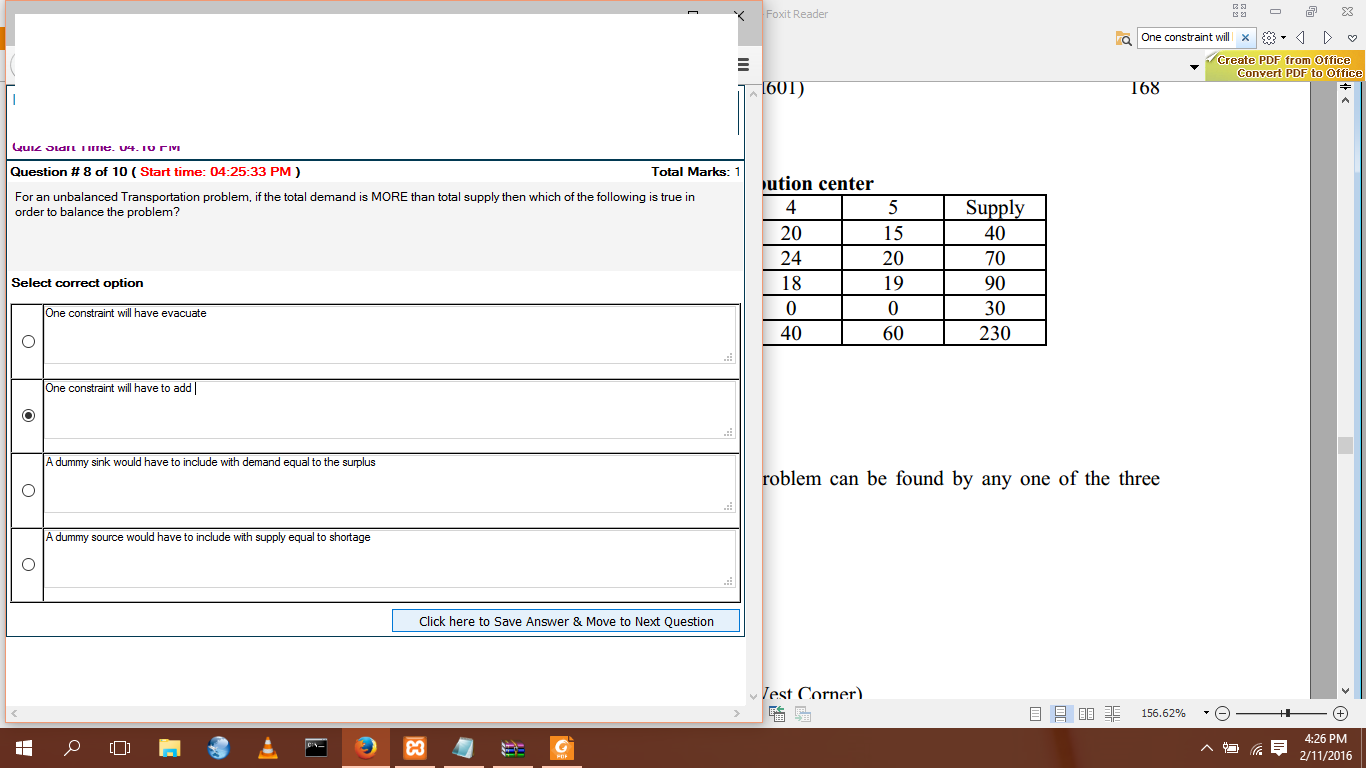Click the 156.62% zoom value
1366x768 pixels.
pos(1163,714)
